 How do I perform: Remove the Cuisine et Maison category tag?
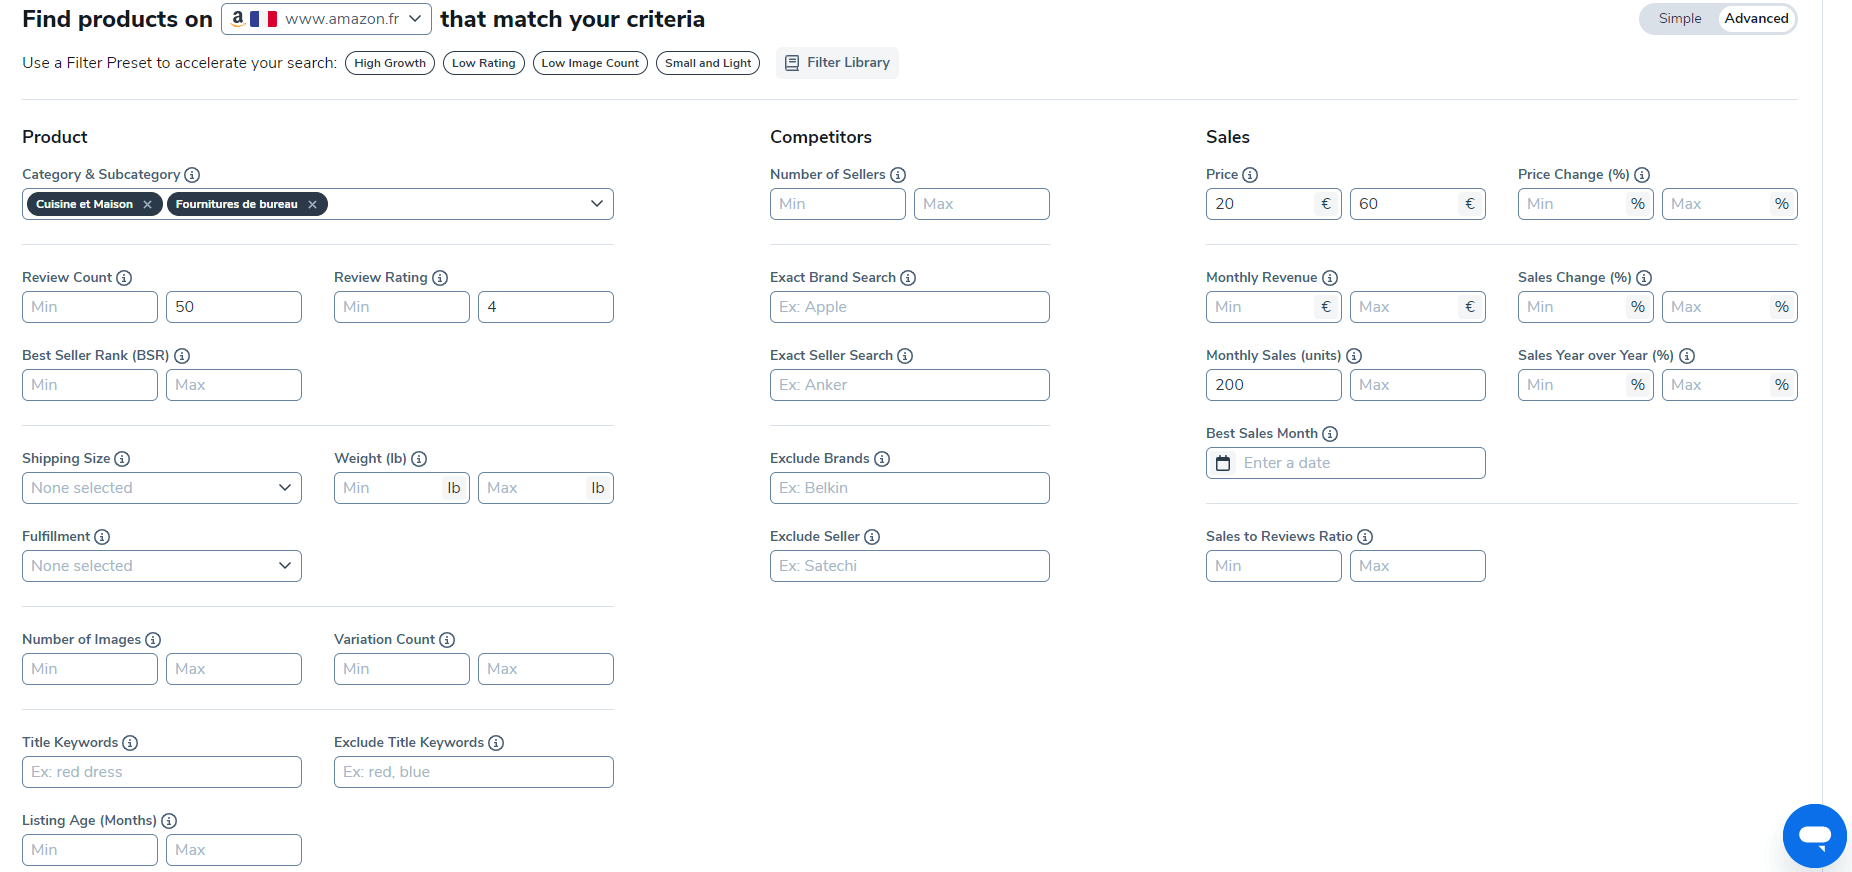tap(148, 204)
